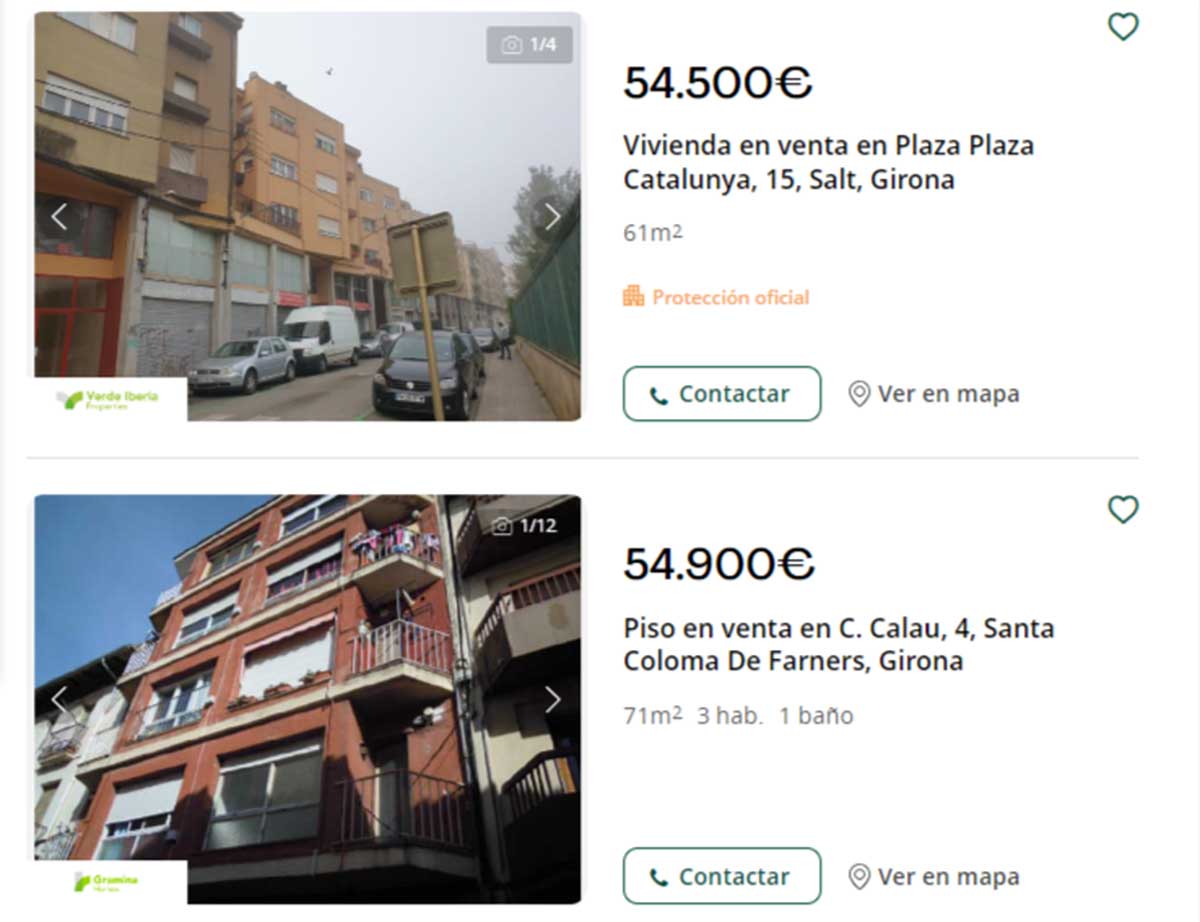Show next photo of C. Calau listing
Image resolution: width=1200 pixels, height=922 pixels.
pyautogui.click(x=551, y=699)
